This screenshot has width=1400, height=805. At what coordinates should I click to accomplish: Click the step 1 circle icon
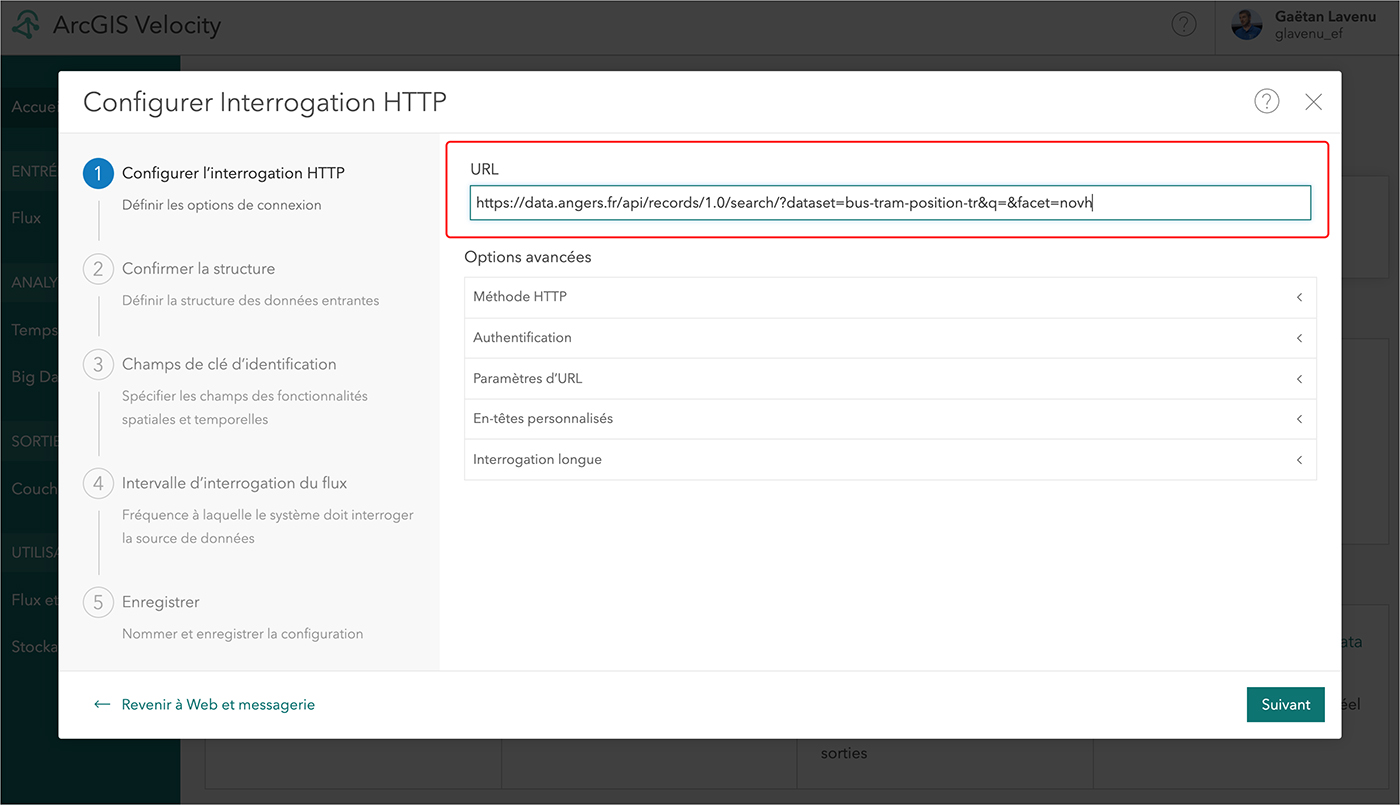[98, 173]
